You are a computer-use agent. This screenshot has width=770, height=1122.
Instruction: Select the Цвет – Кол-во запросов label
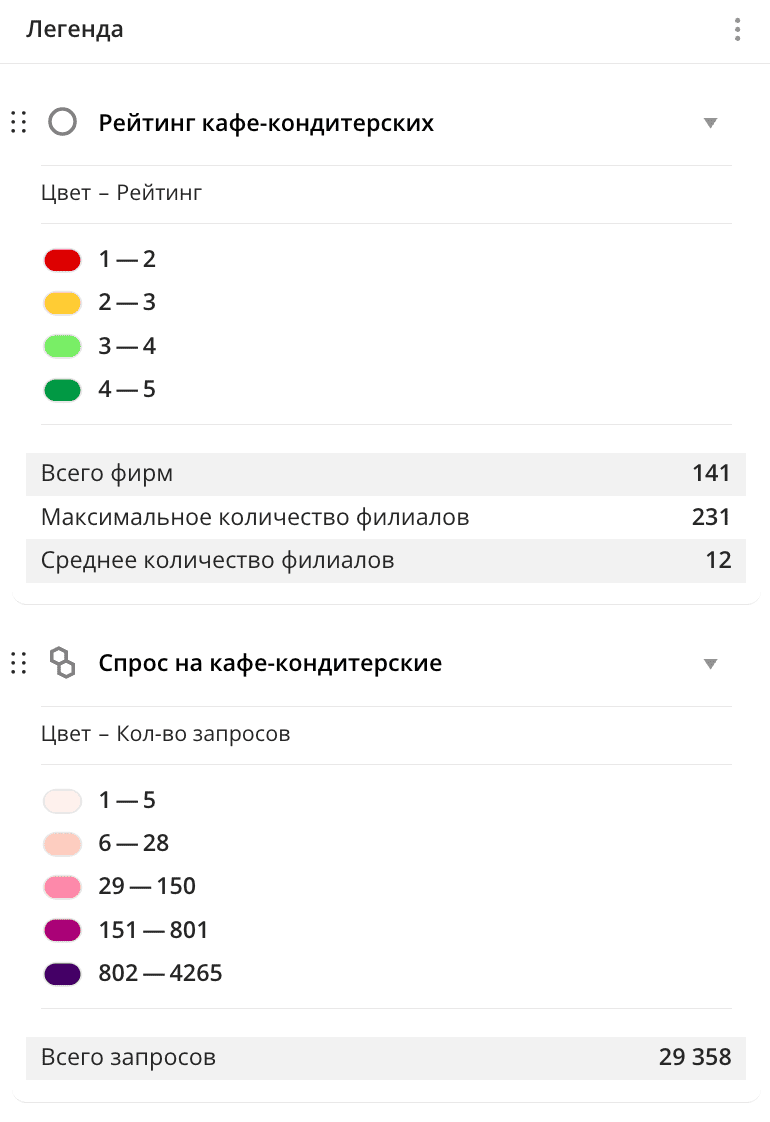[164, 733]
